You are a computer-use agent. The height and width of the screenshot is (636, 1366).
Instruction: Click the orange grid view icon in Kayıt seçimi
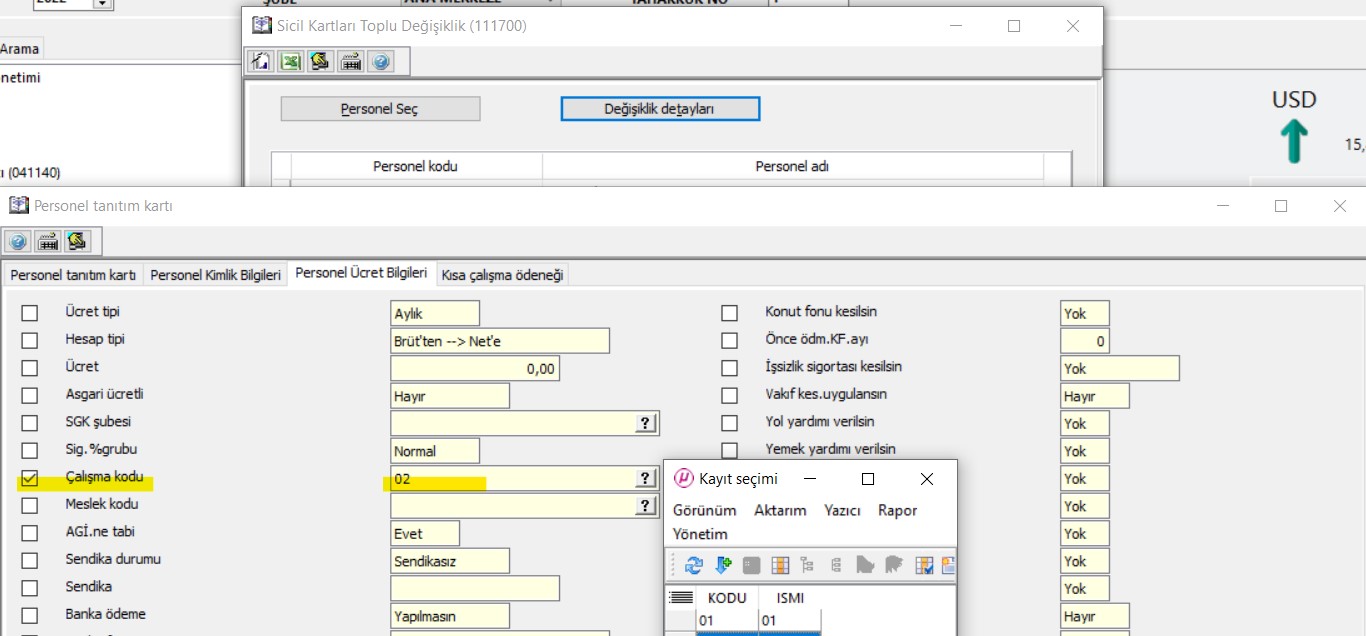[780, 566]
